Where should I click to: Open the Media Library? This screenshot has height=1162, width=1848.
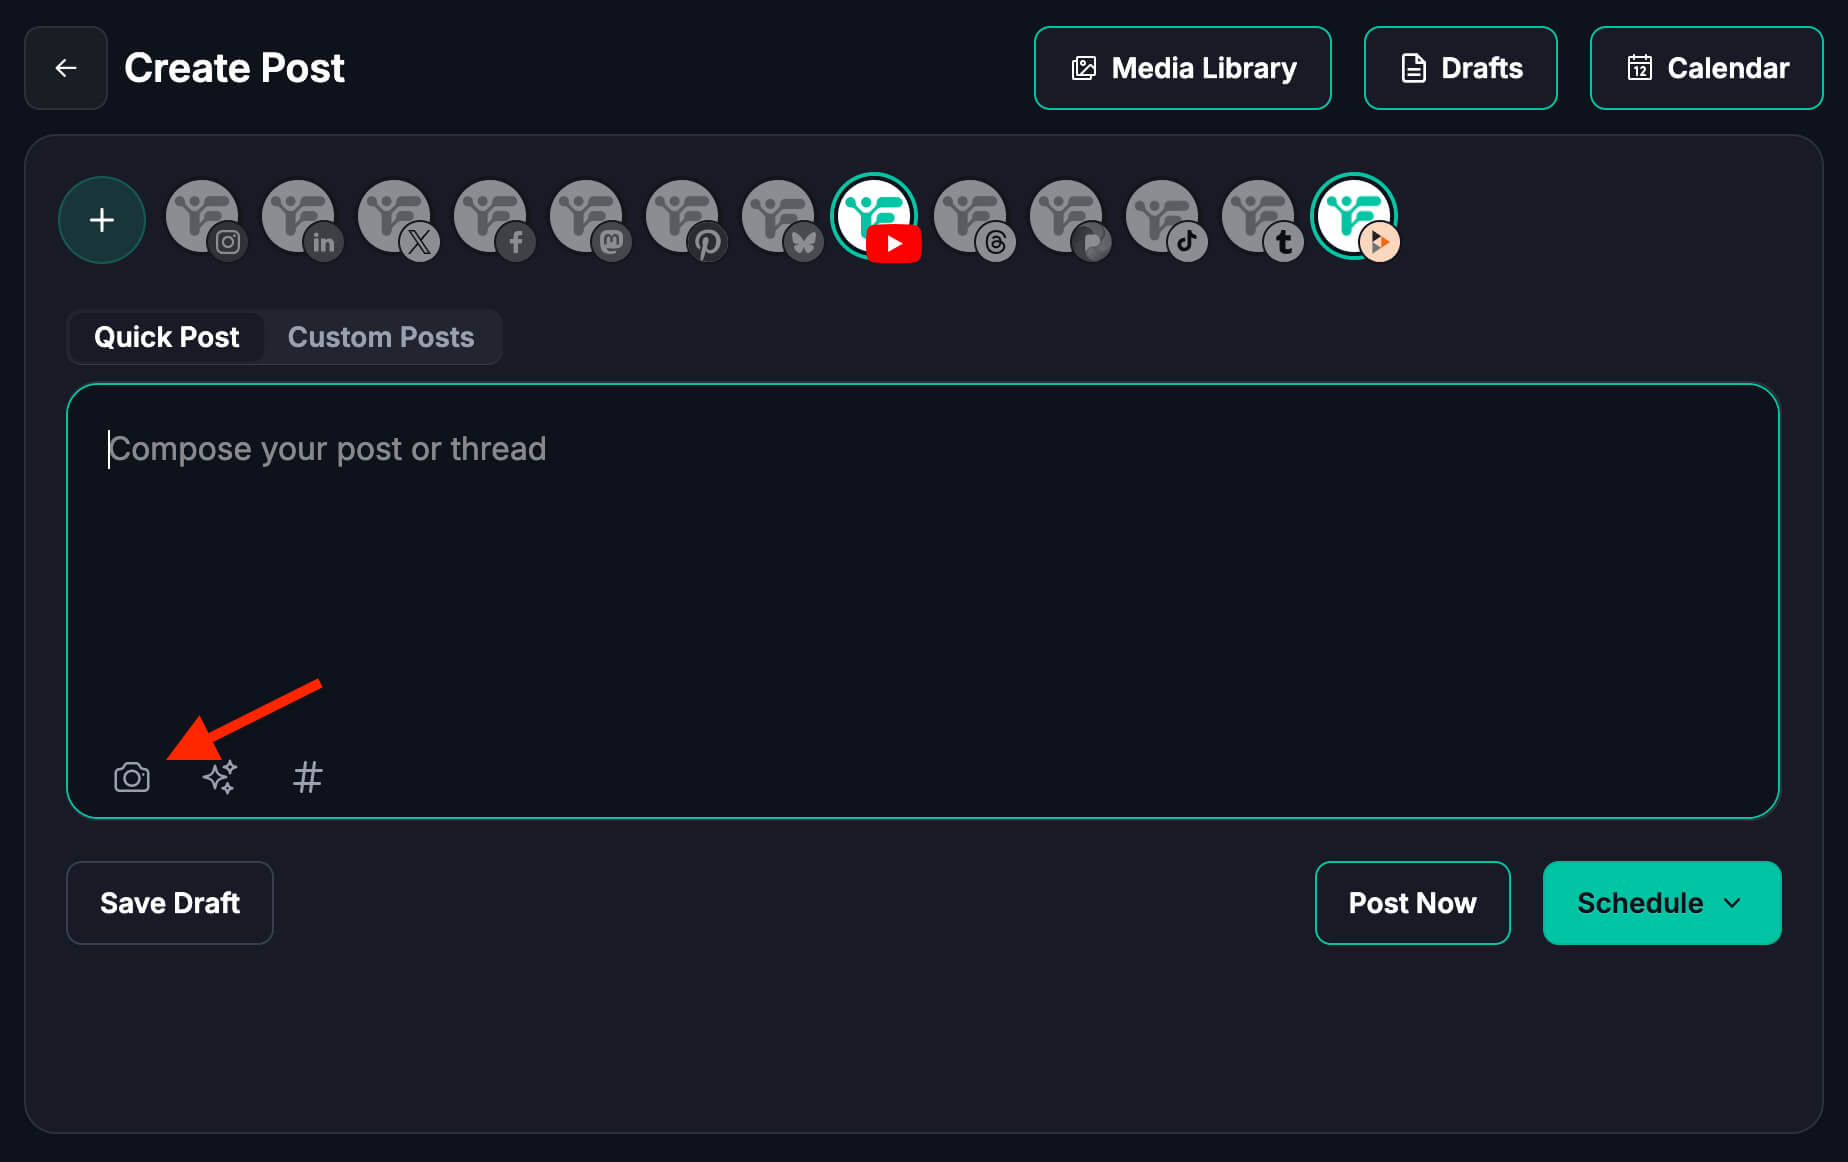coord(1183,68)
